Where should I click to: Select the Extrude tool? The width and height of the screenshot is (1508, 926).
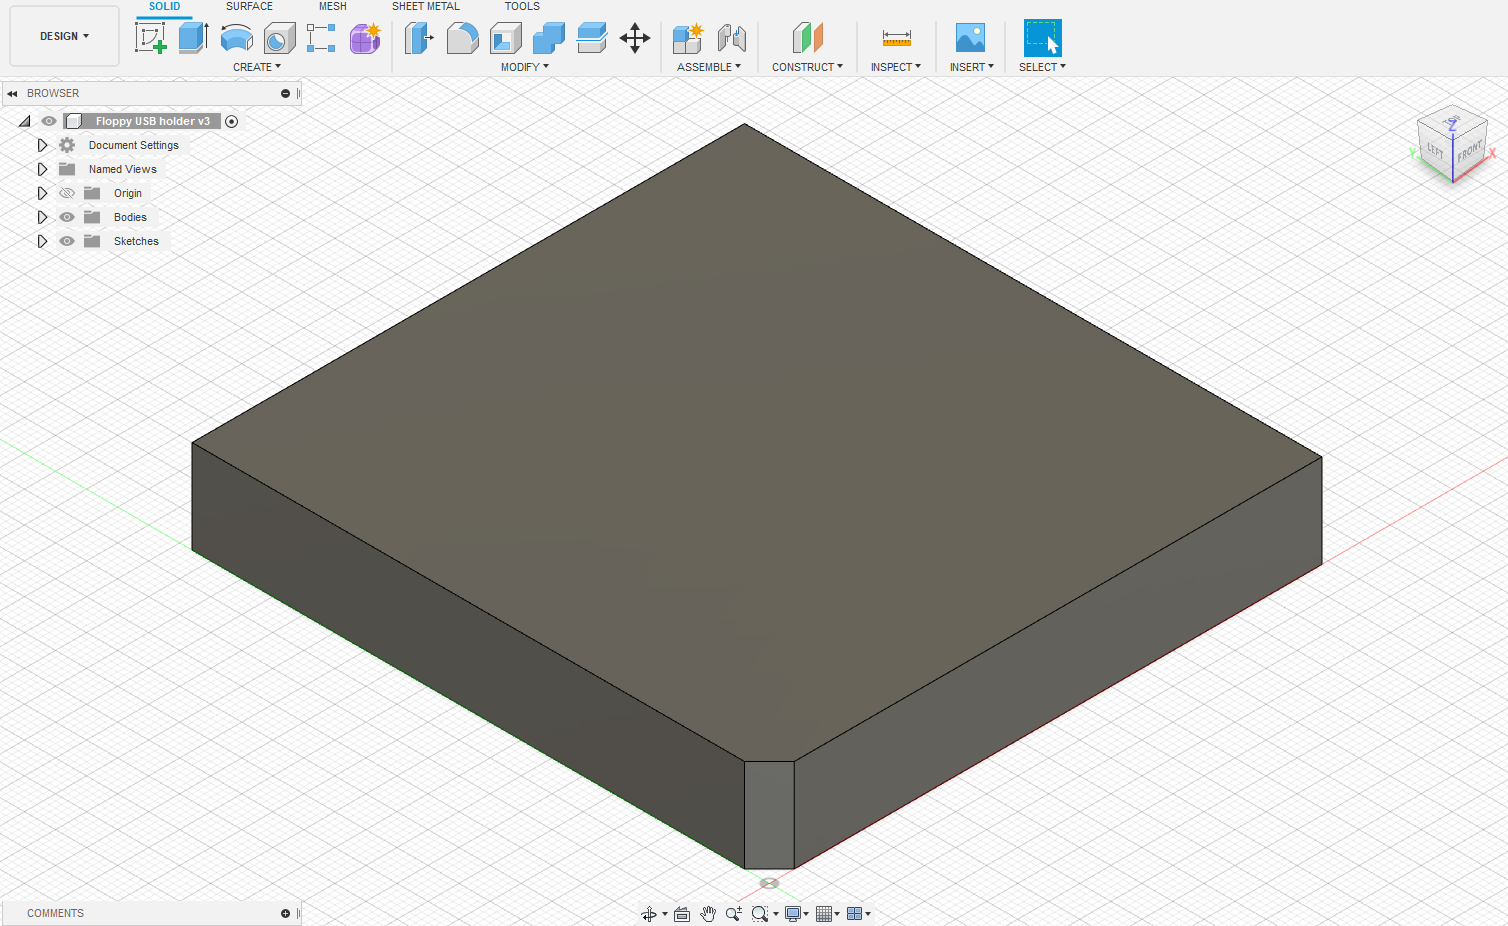point(193,38)
